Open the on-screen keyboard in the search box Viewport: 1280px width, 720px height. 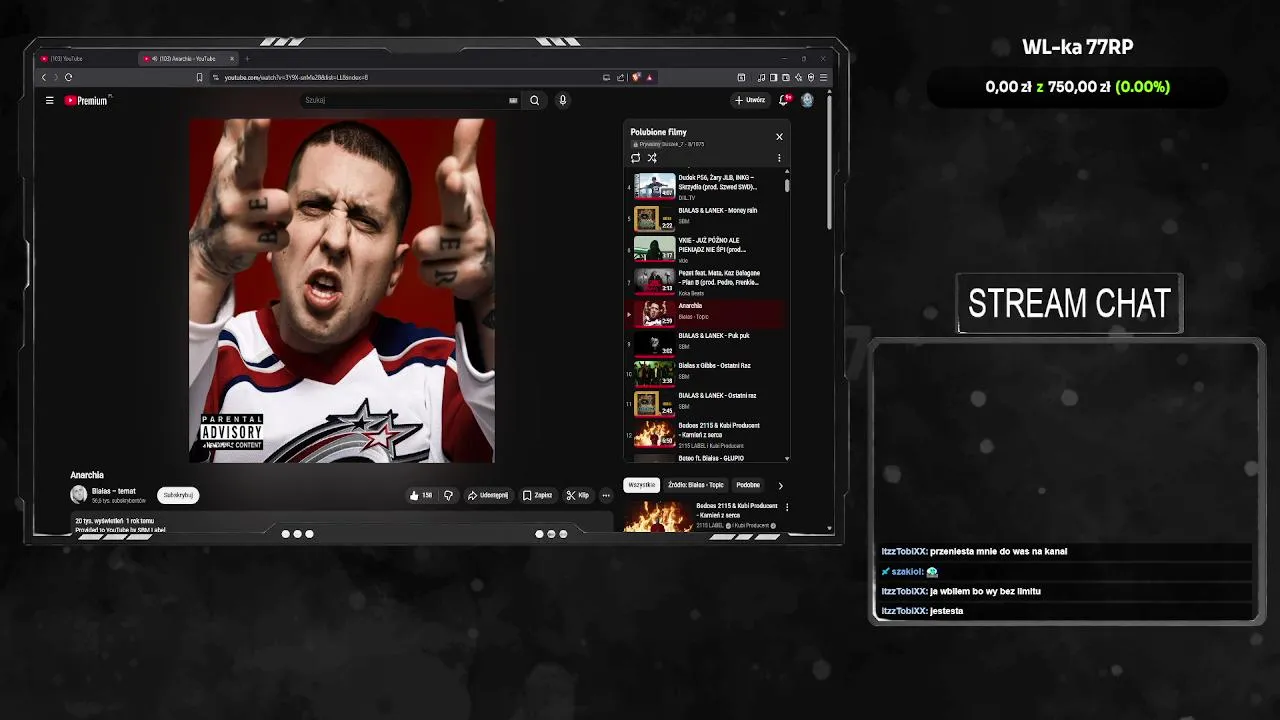coord(513,100)
